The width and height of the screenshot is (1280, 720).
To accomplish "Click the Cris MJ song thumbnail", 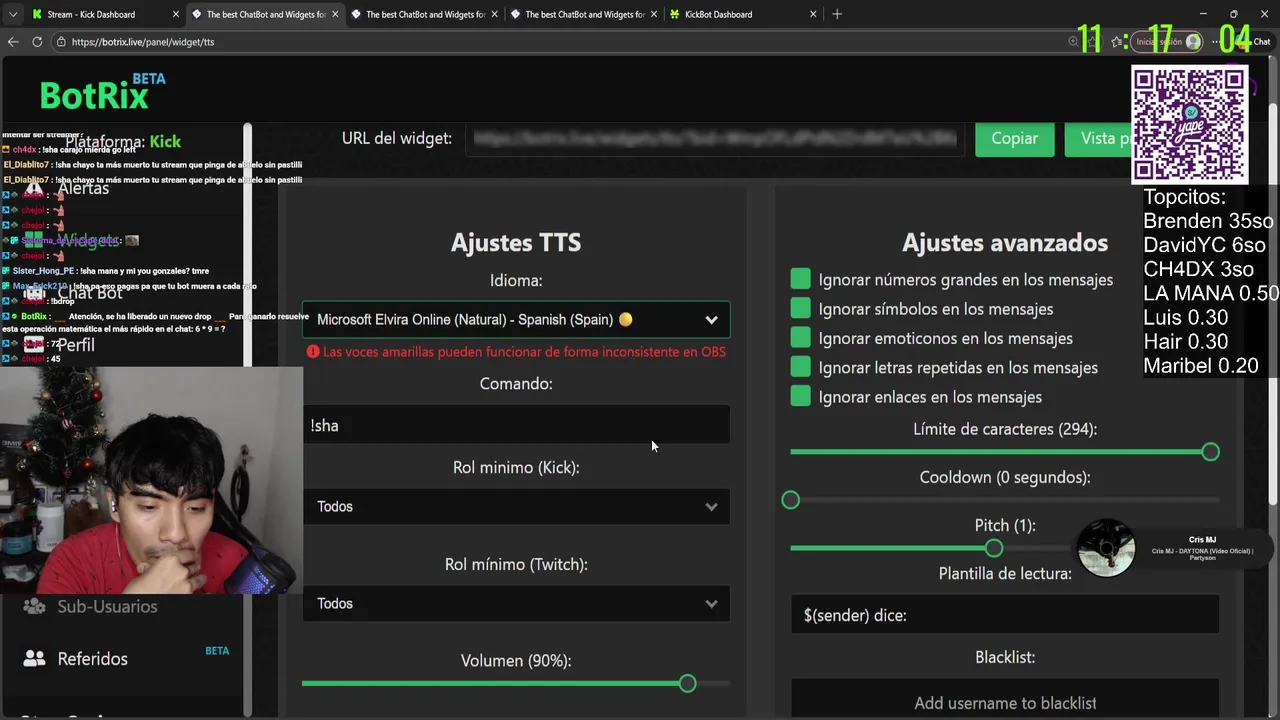I will click(x=1106, y=548).
